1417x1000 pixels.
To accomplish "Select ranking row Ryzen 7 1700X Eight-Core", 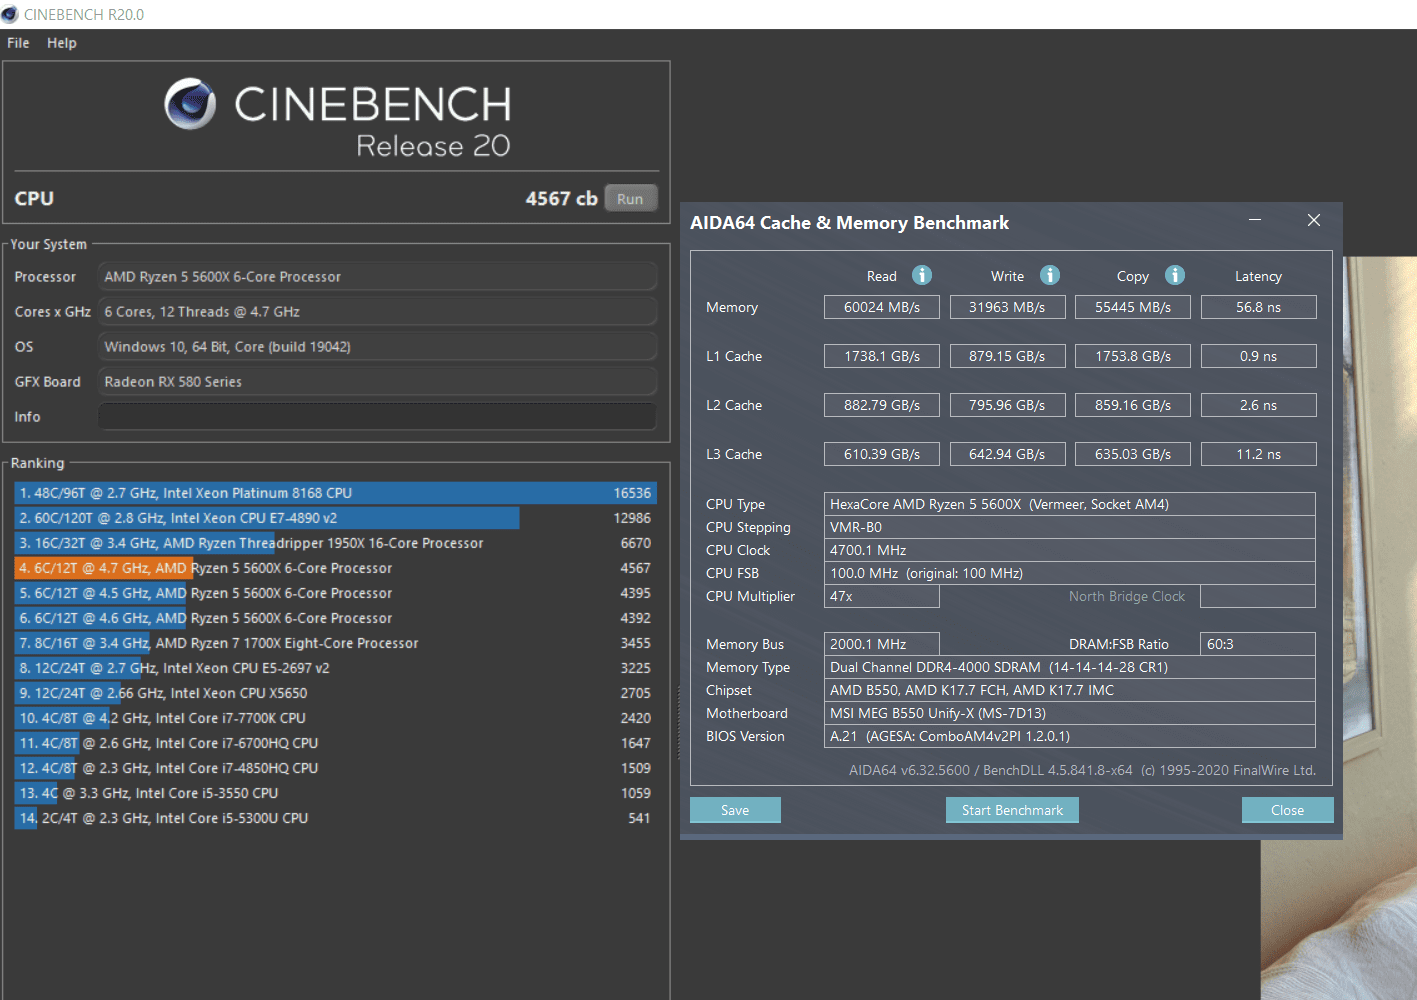I will click(335, 643).
